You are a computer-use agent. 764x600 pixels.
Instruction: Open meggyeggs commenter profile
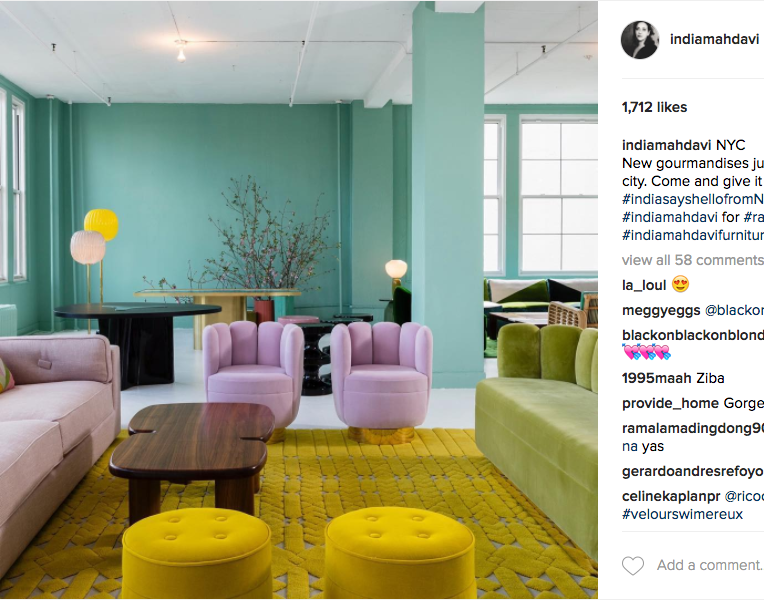coord(661,310)
